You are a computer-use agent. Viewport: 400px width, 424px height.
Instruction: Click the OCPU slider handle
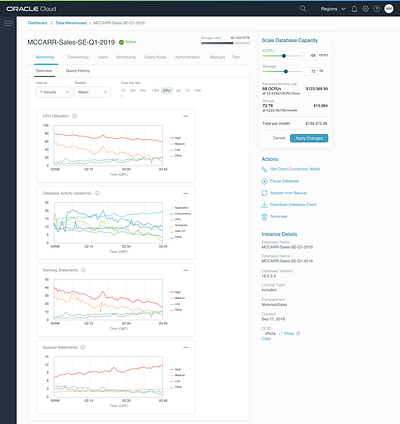pyautogui.click(x=284, y=56)
